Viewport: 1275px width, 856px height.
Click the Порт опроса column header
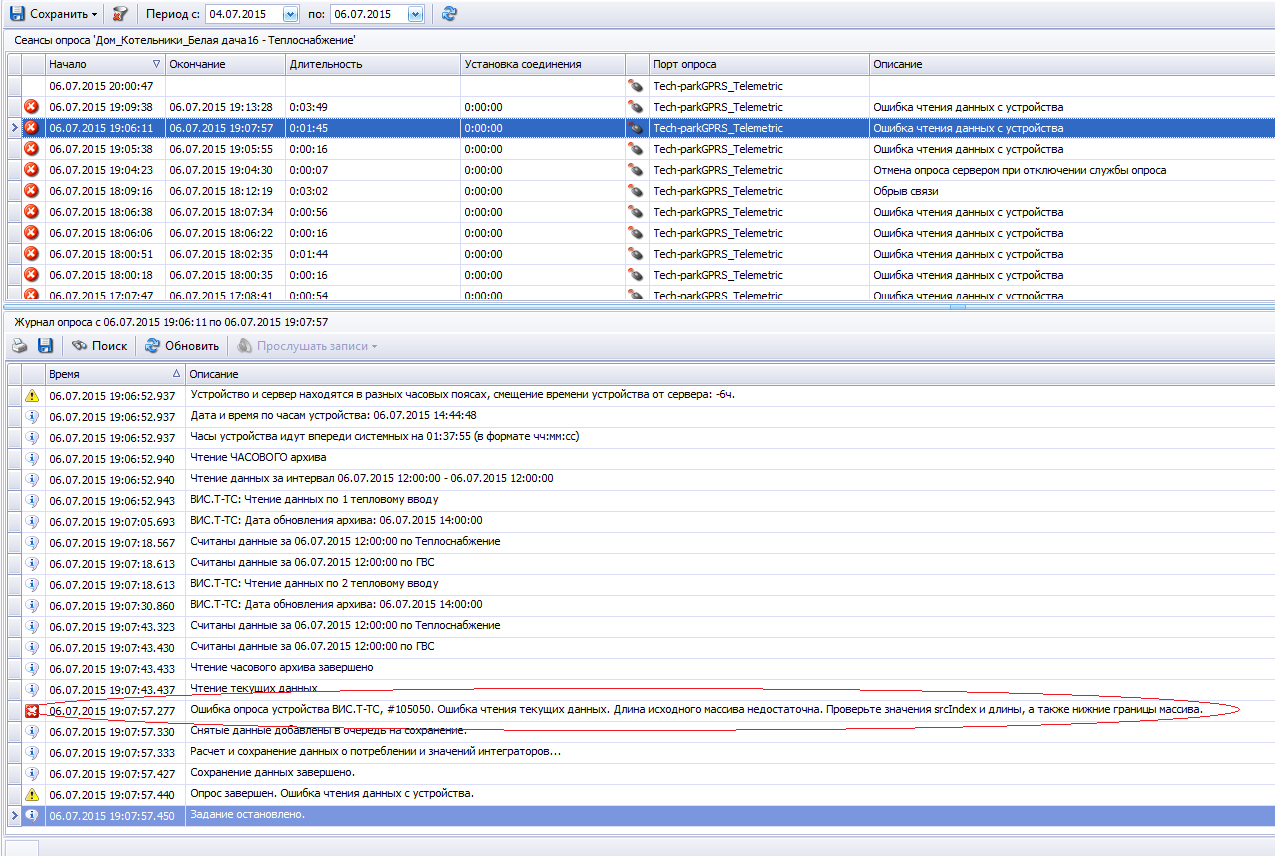tap(759, 64)
